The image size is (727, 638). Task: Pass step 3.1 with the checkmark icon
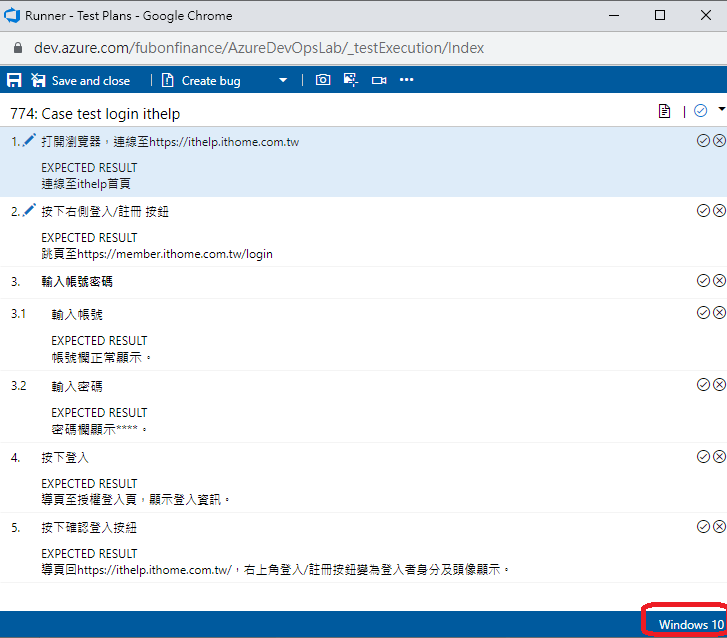tap(703, 313)
